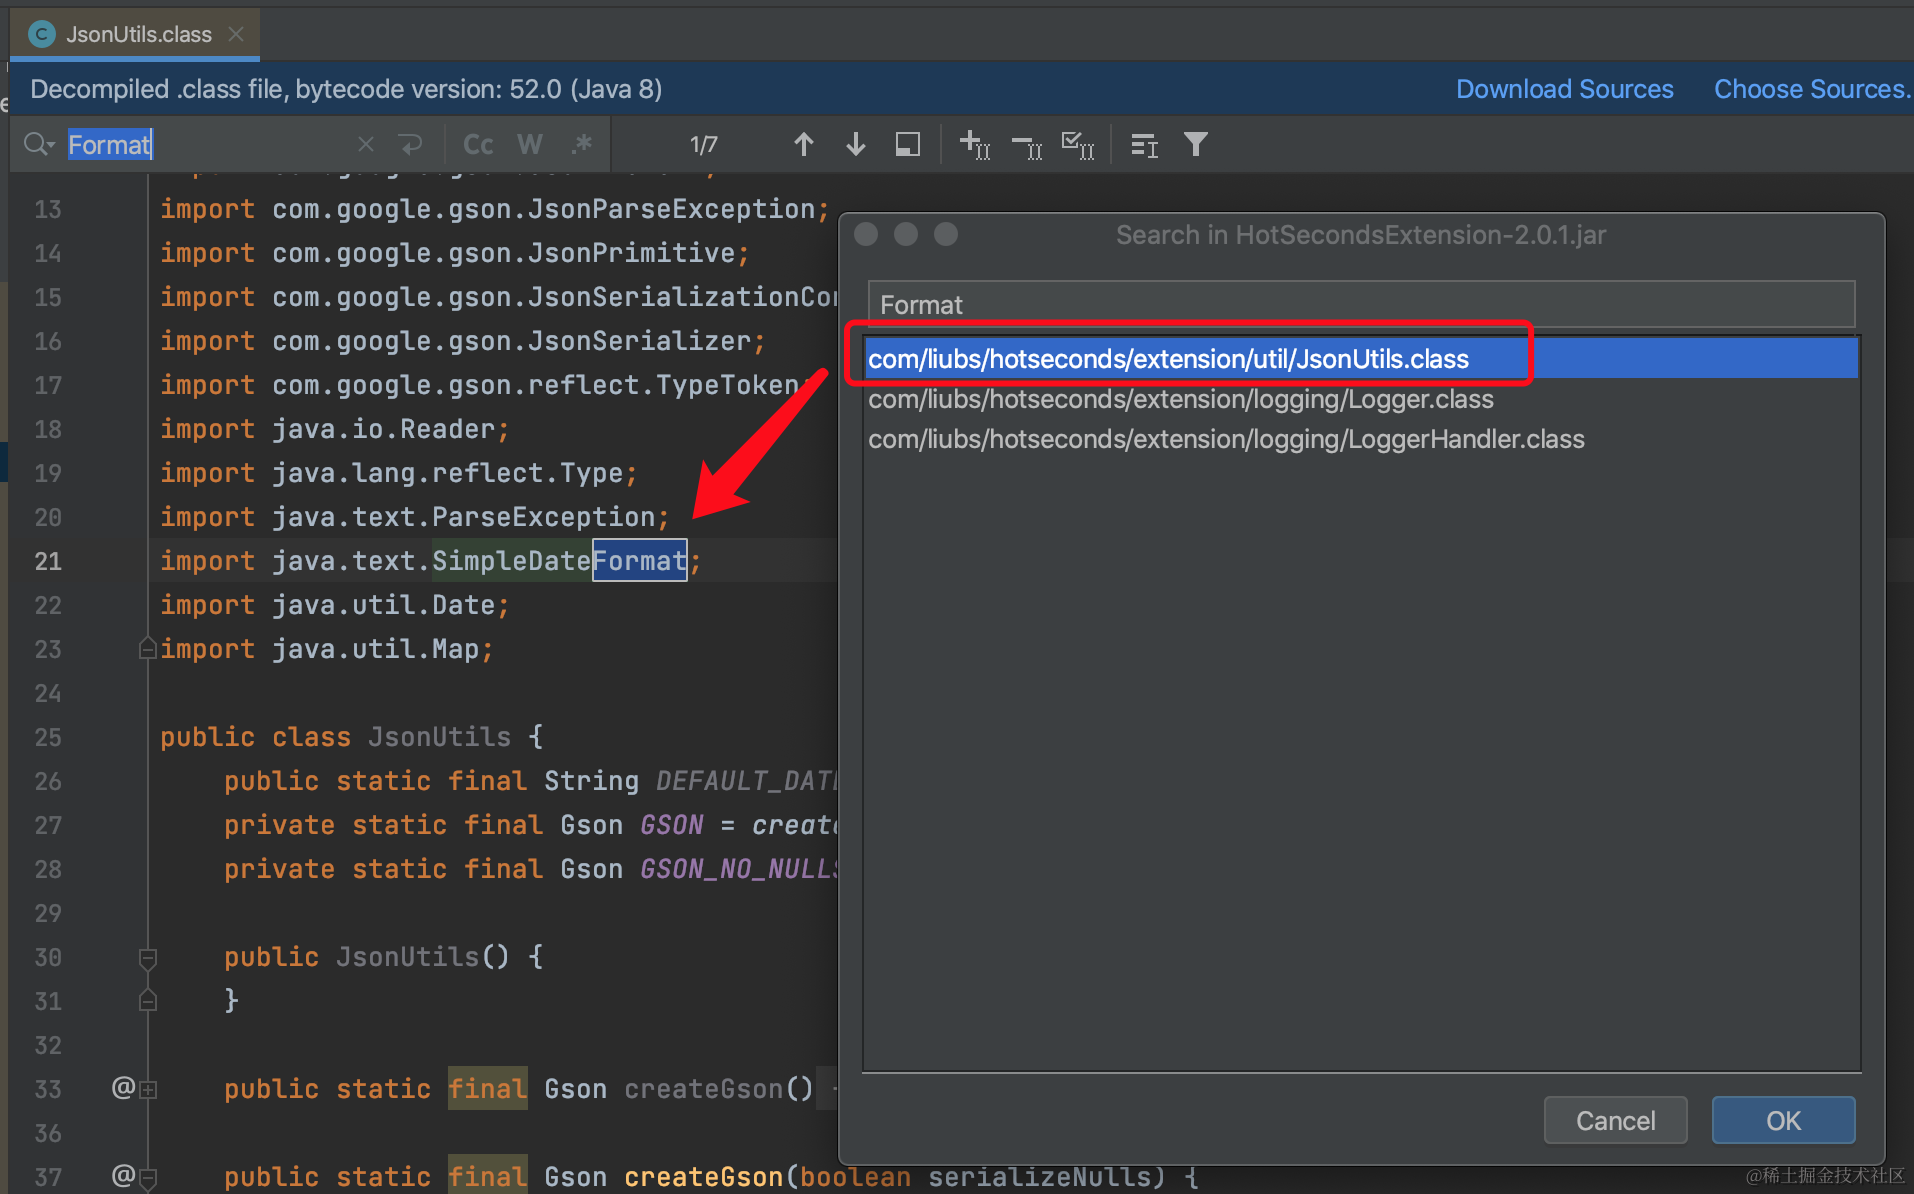This screenshot has width=1914, height=1194.
Task: Collapse createGson(boolean) method at line 37
Action: coord(148,1178)
